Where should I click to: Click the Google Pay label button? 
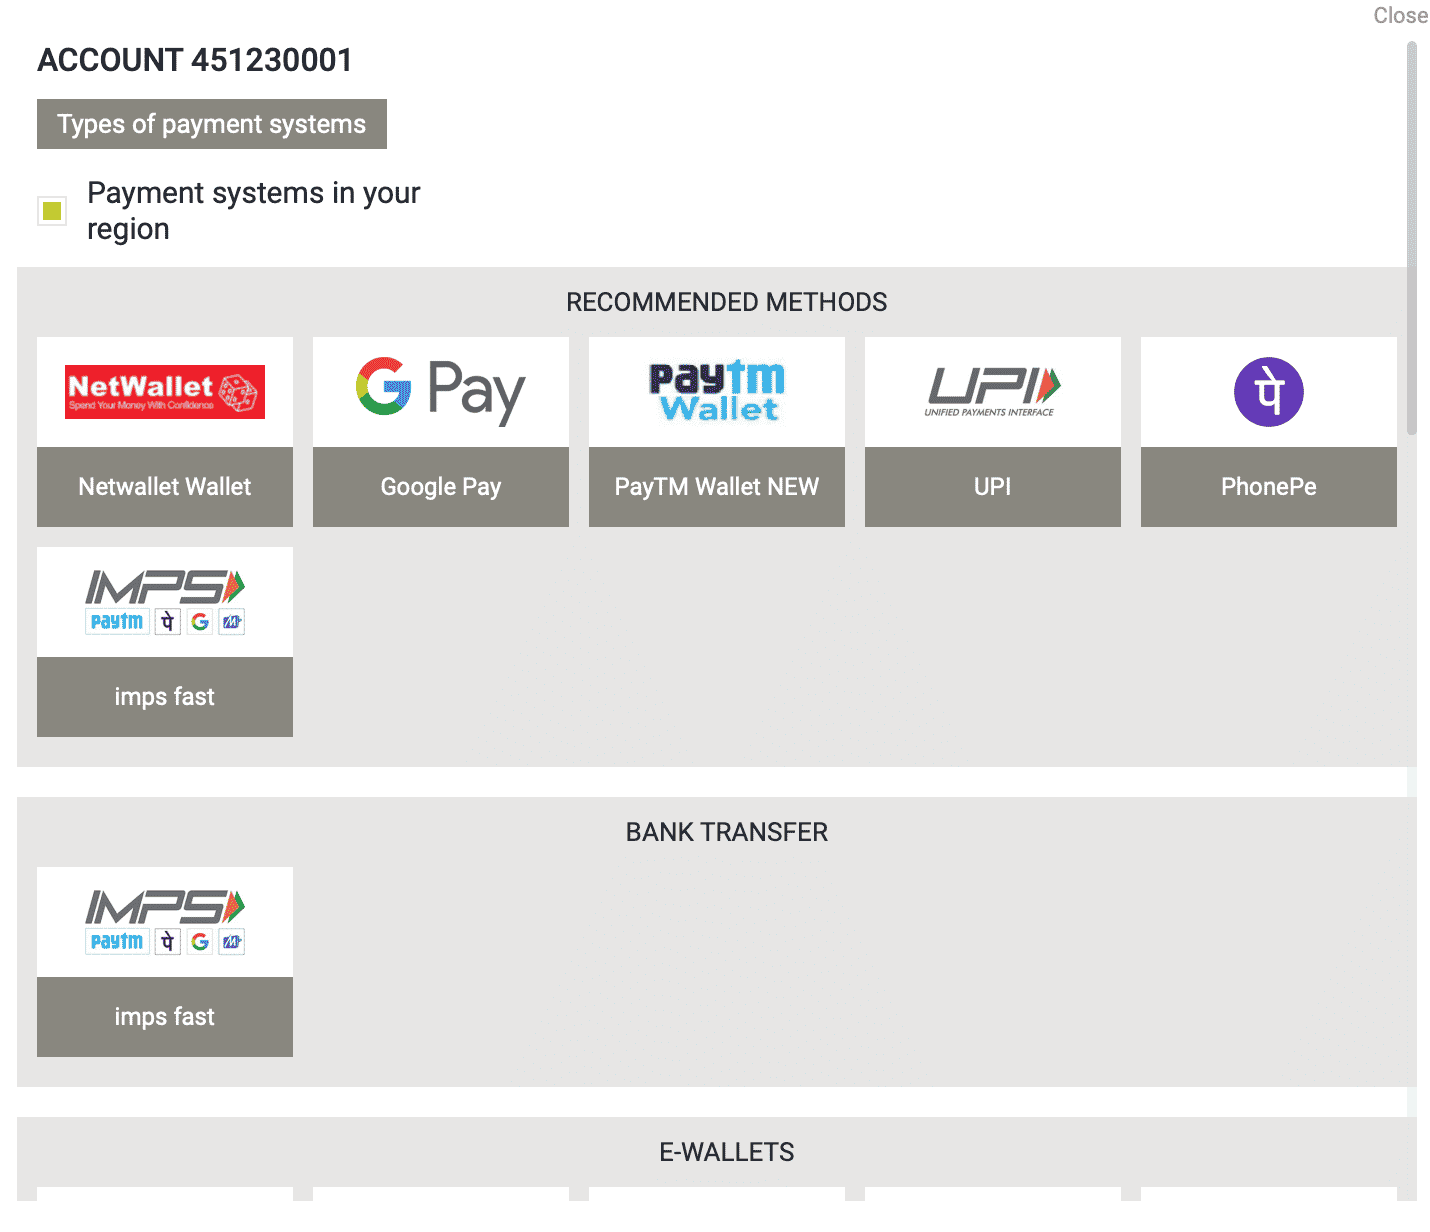(441, 487)
